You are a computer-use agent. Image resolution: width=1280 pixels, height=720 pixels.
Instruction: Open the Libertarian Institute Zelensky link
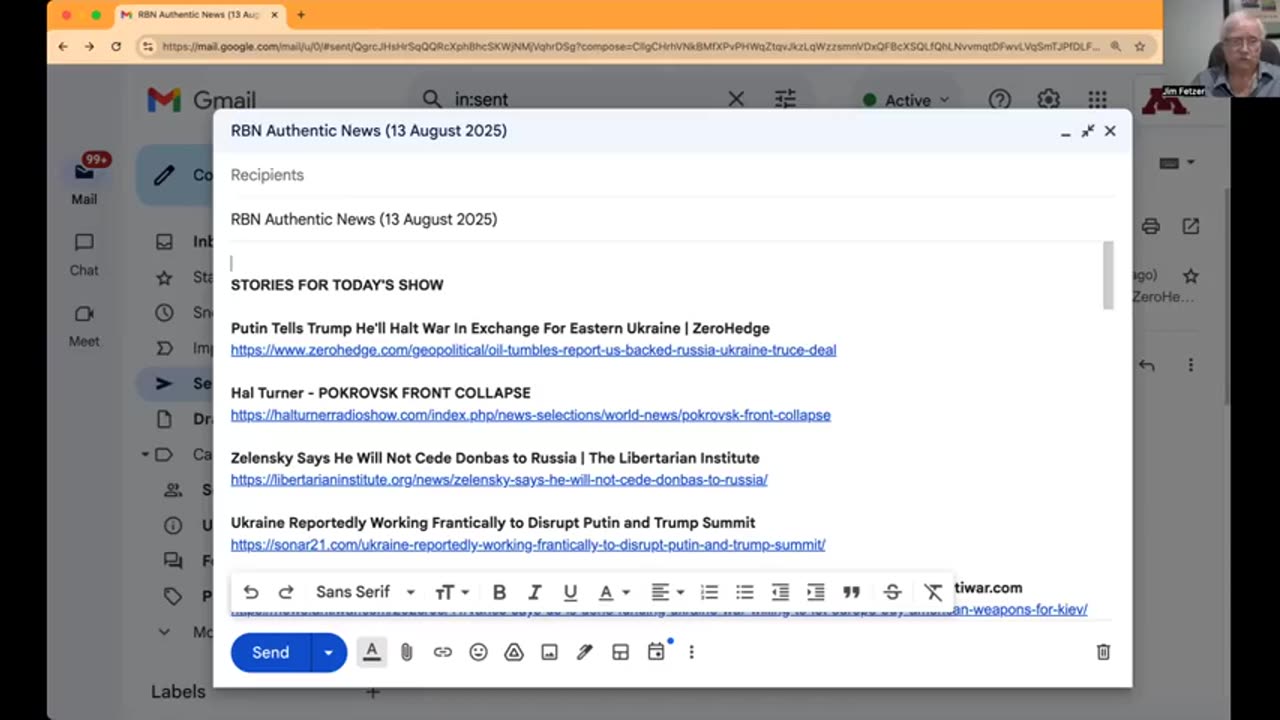[x=499, y=480]
